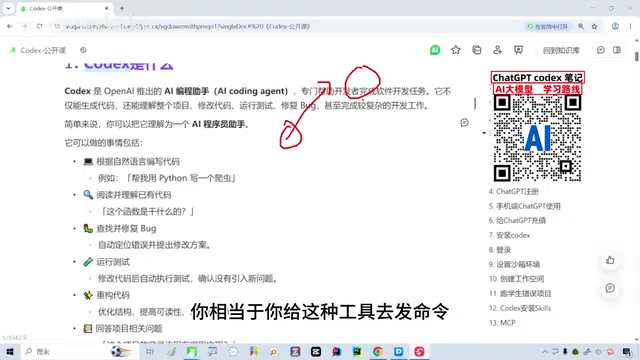The height and width of the screenshot is (360, 640).
Task: Close the Codex-公开课 browser tab
Action: point(107,8)
